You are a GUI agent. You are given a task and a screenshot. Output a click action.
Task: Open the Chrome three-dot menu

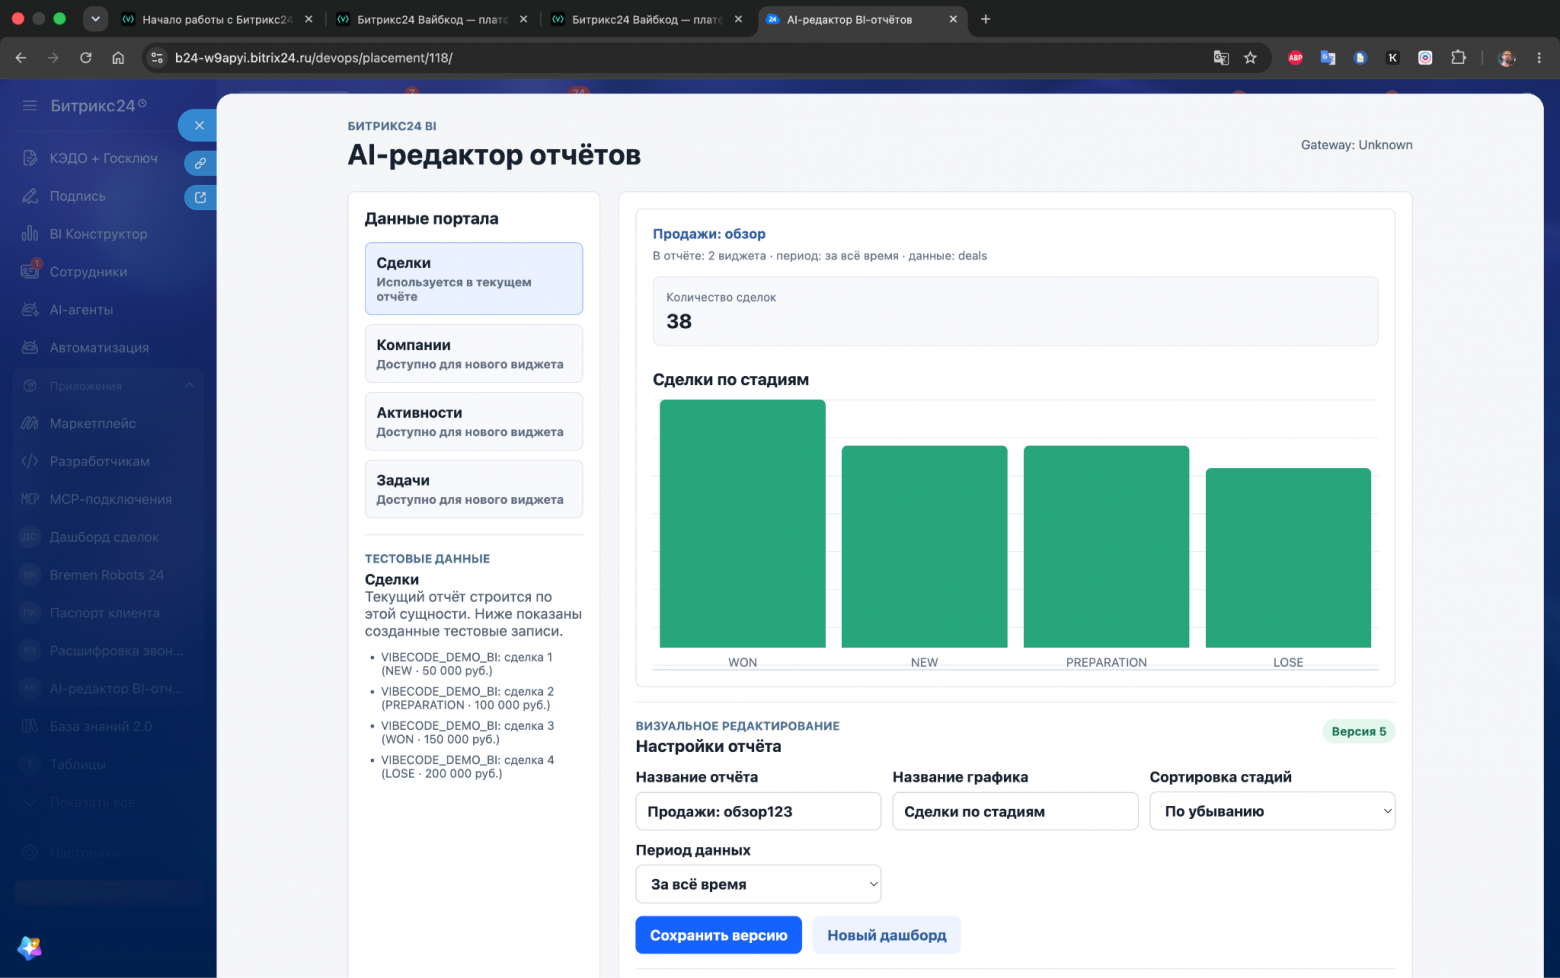click(1539, 58)
